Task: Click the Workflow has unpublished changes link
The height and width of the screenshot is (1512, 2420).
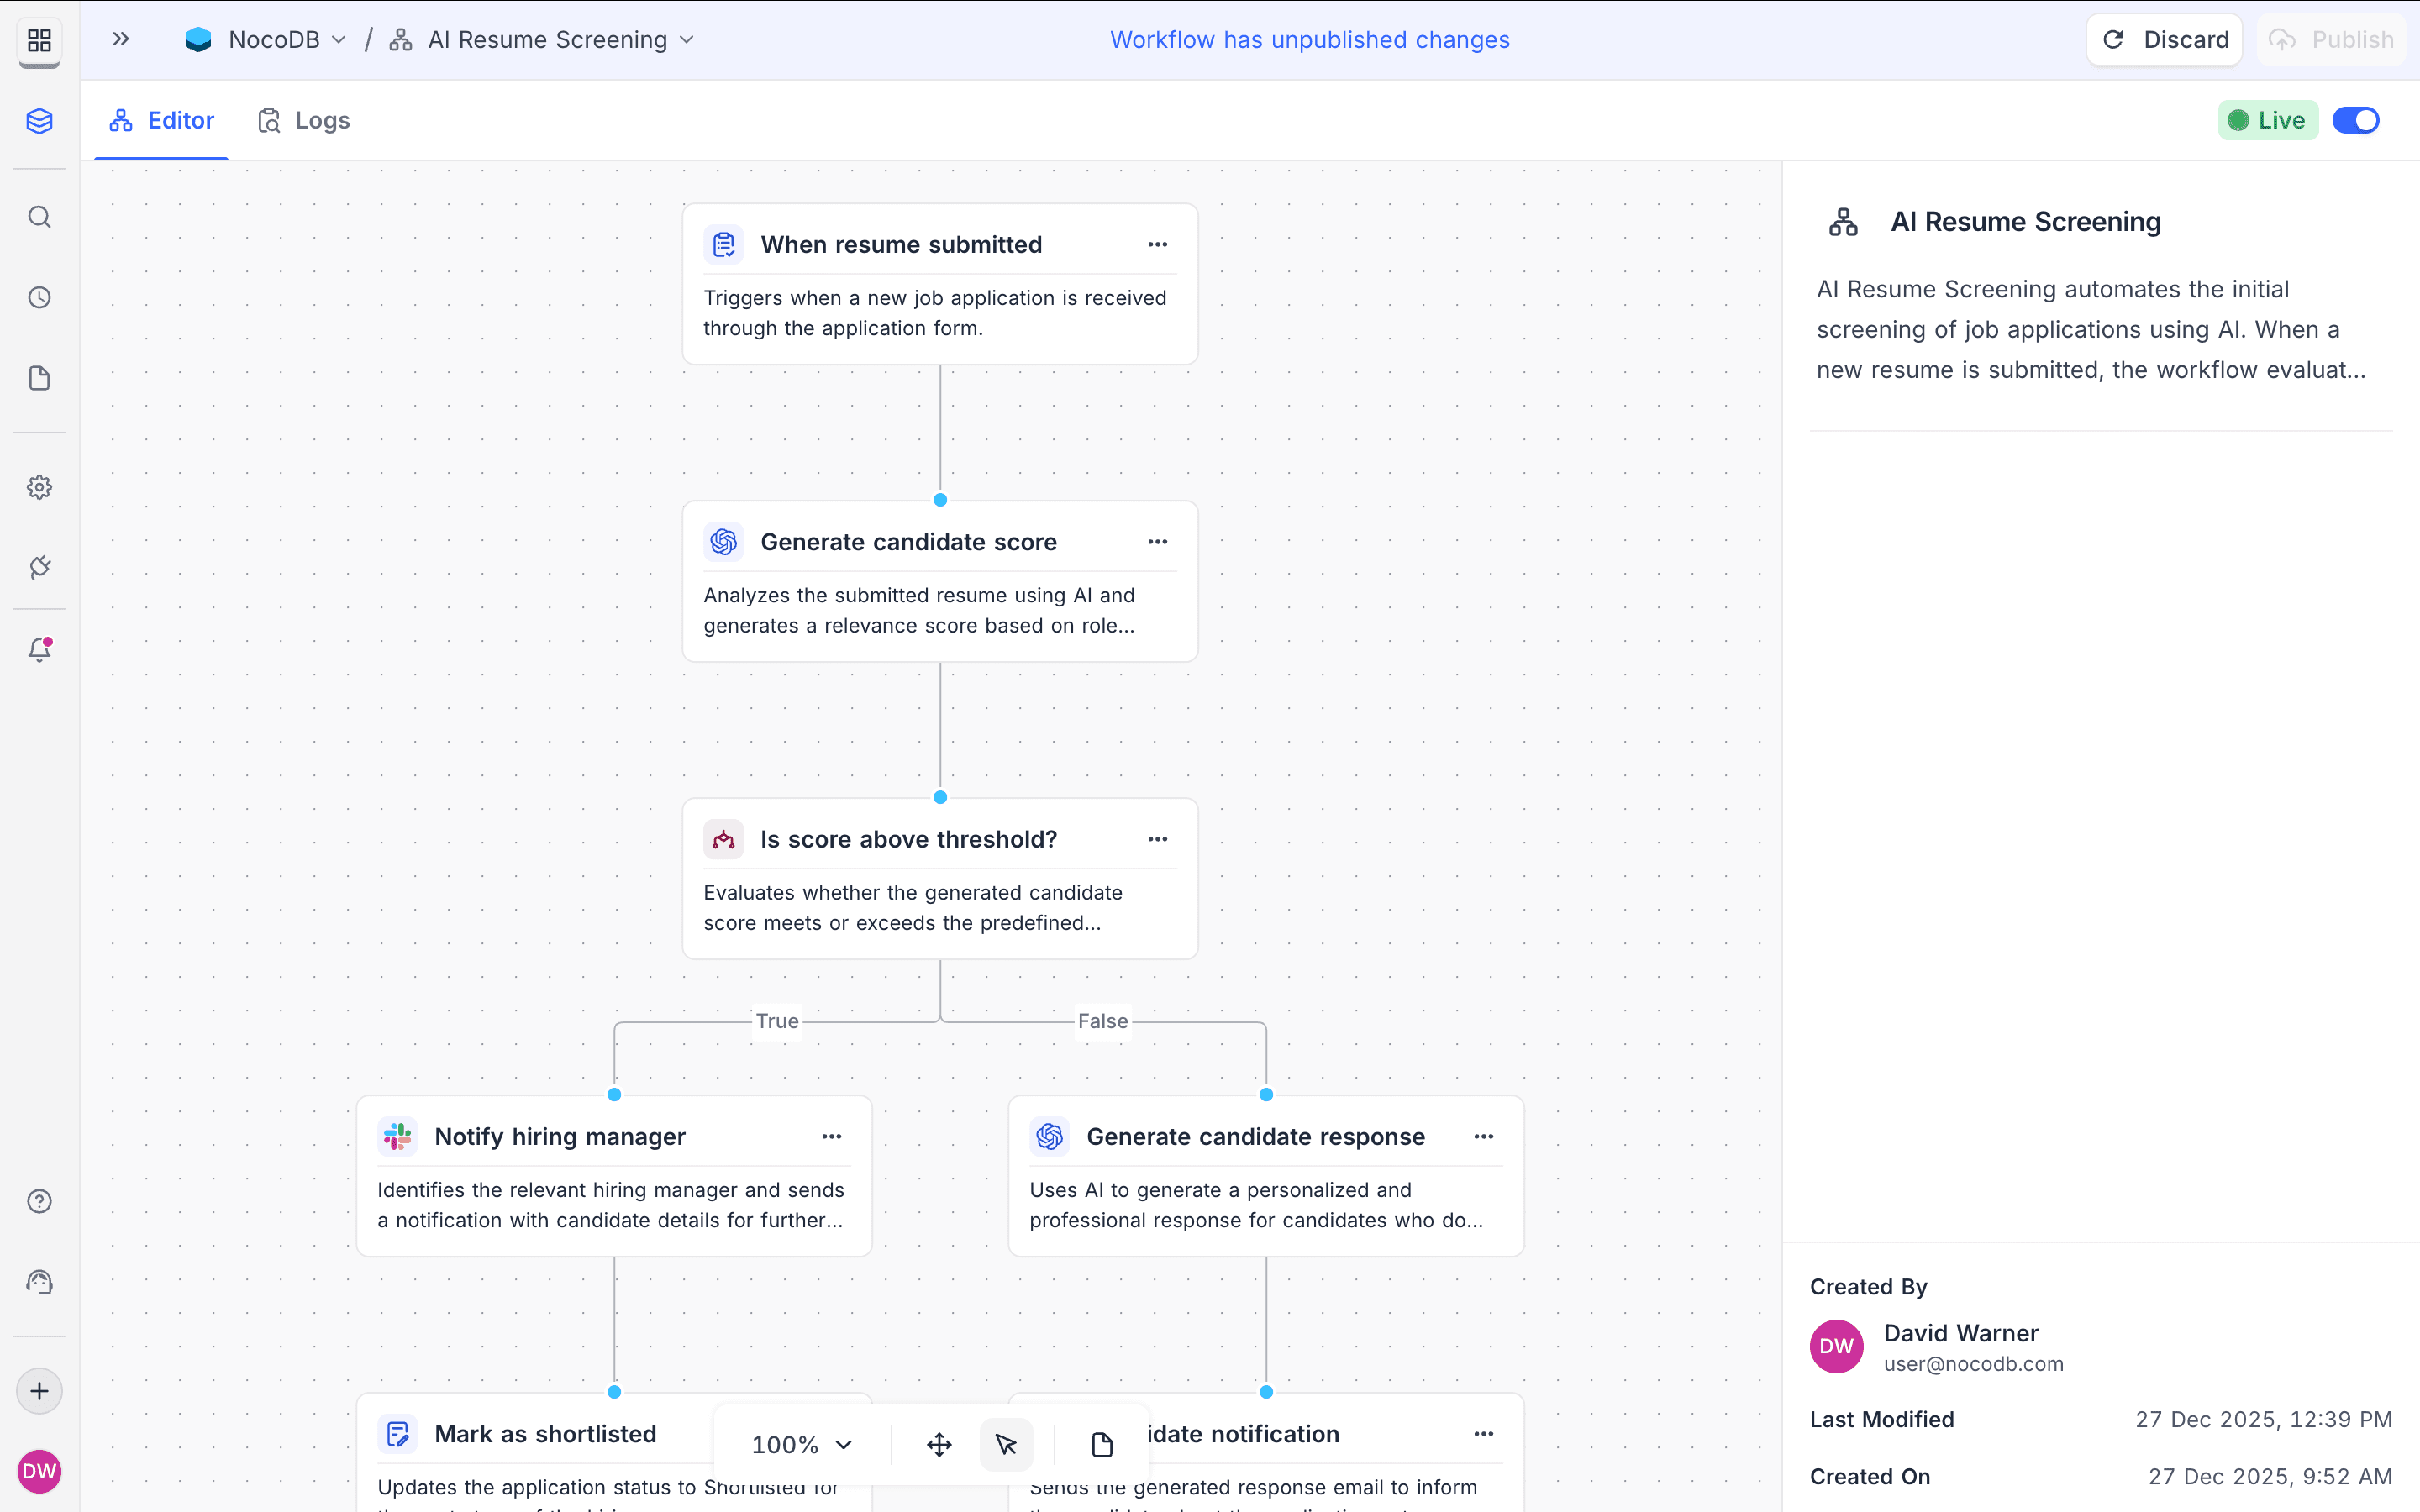Action: [x=1309, y=39]
